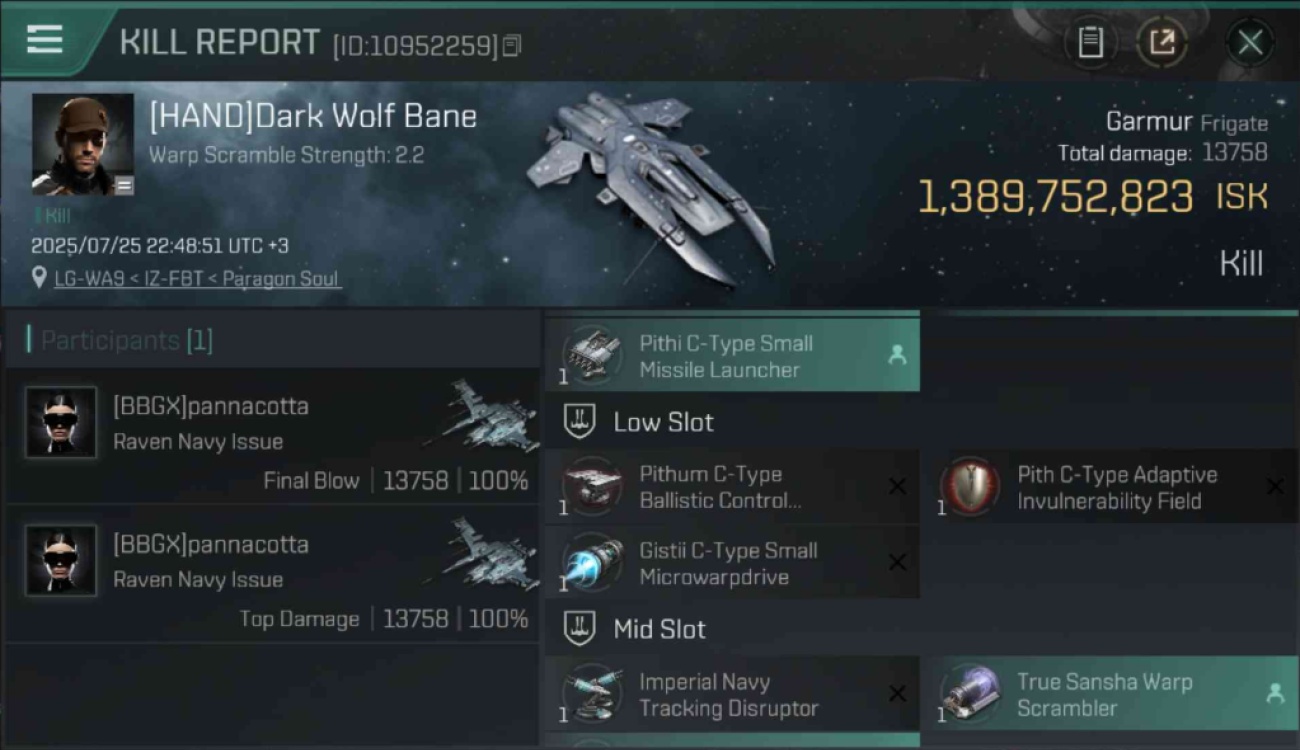Tap pilot icon on Missile Launcher row
Viewport: 1300px width, 750px height.
pos(897,355)
